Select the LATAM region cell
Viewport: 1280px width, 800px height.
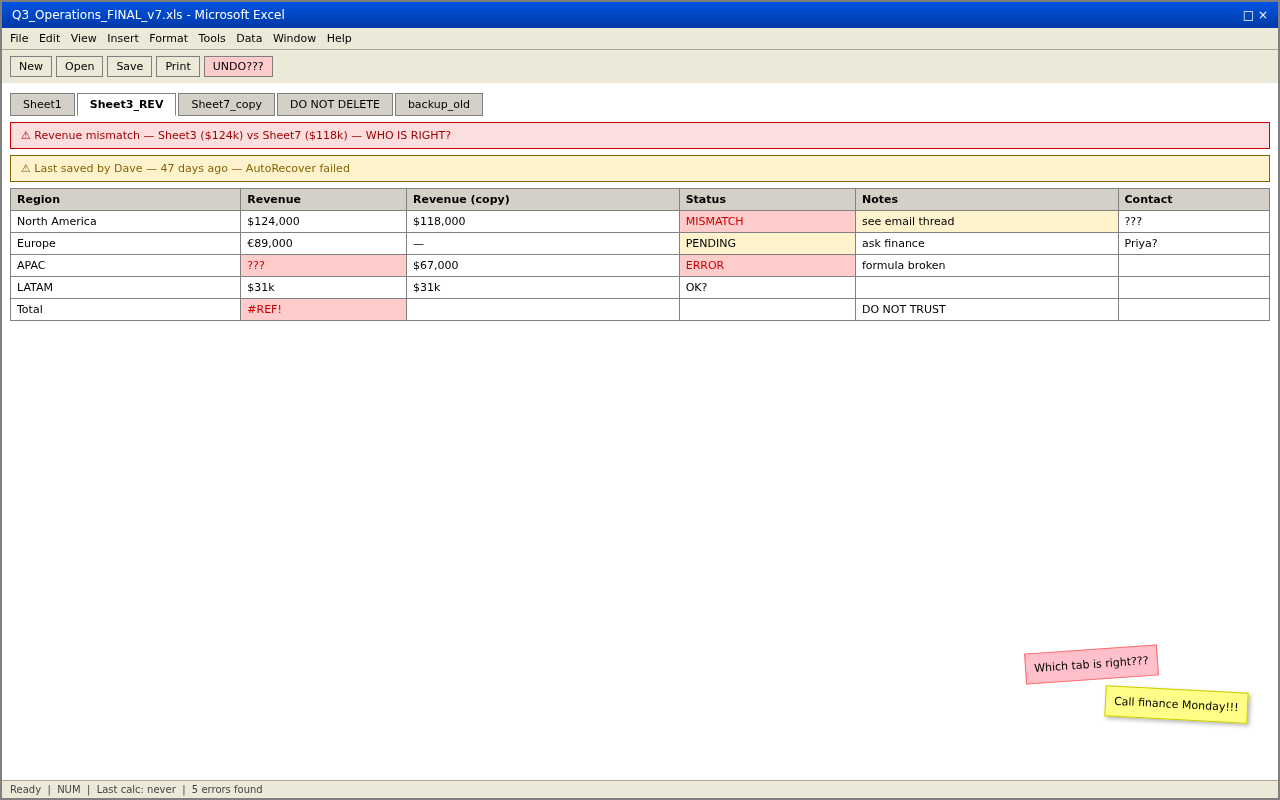click(x=126, y=288)
